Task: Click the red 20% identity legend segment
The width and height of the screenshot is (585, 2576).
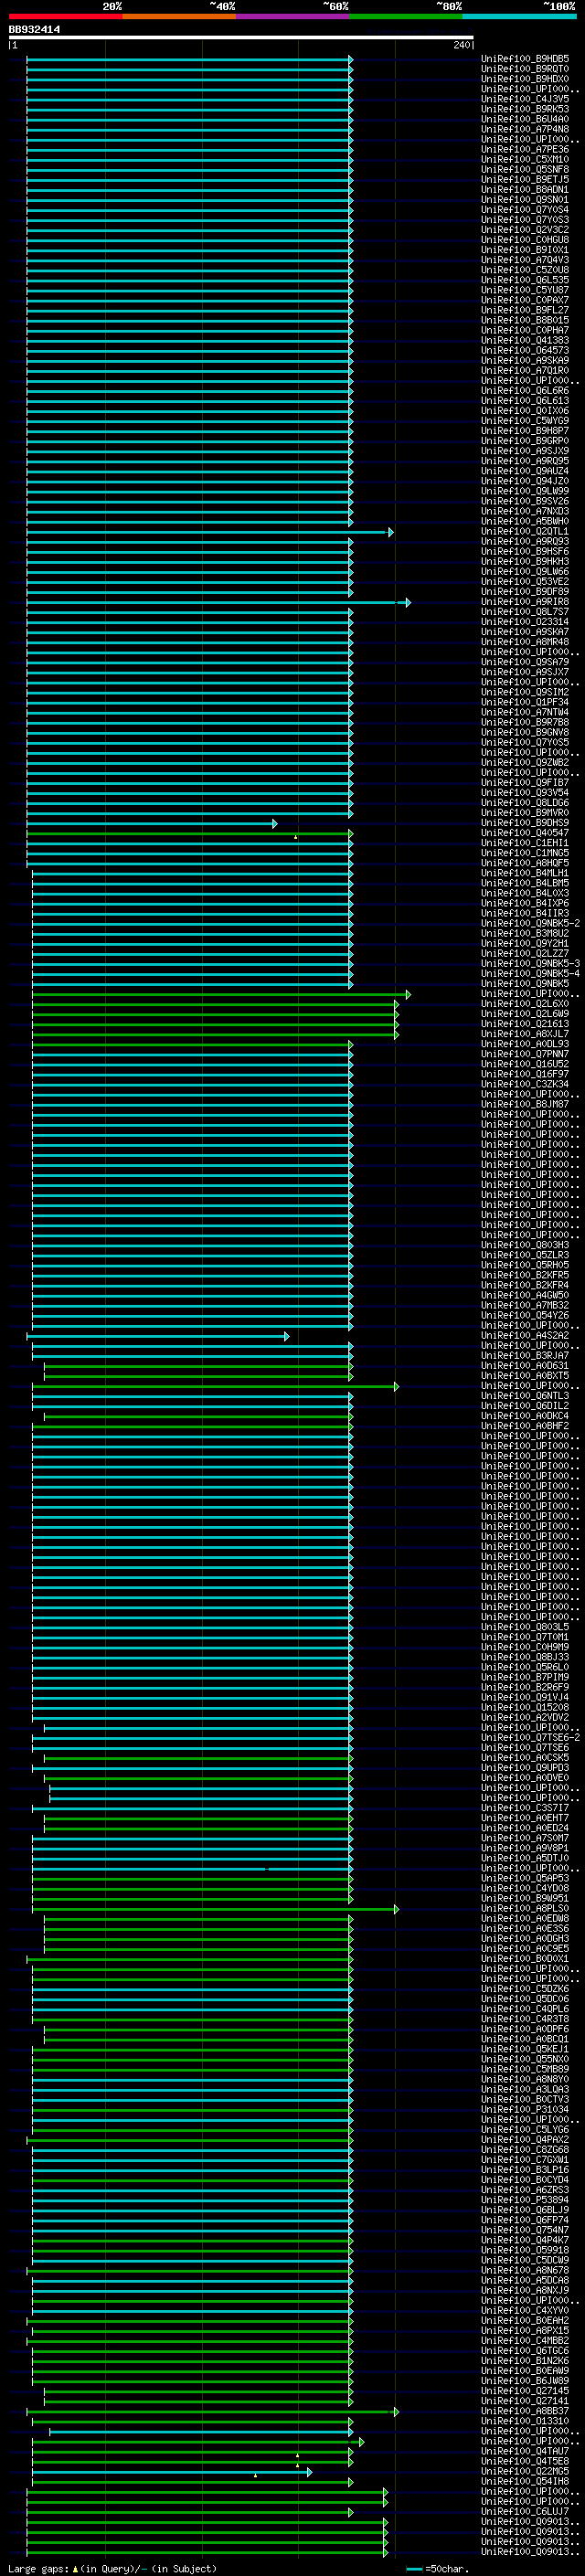Action: point(65,16)
